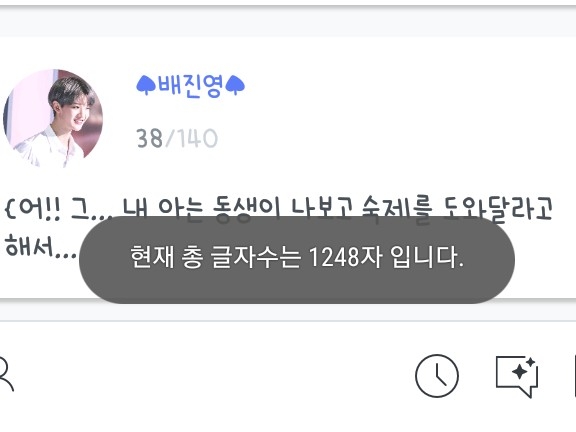This screenshot has height=432, width=576.
Task: Tap the sparkle speech bubble icon
Action: click(517, 377)
